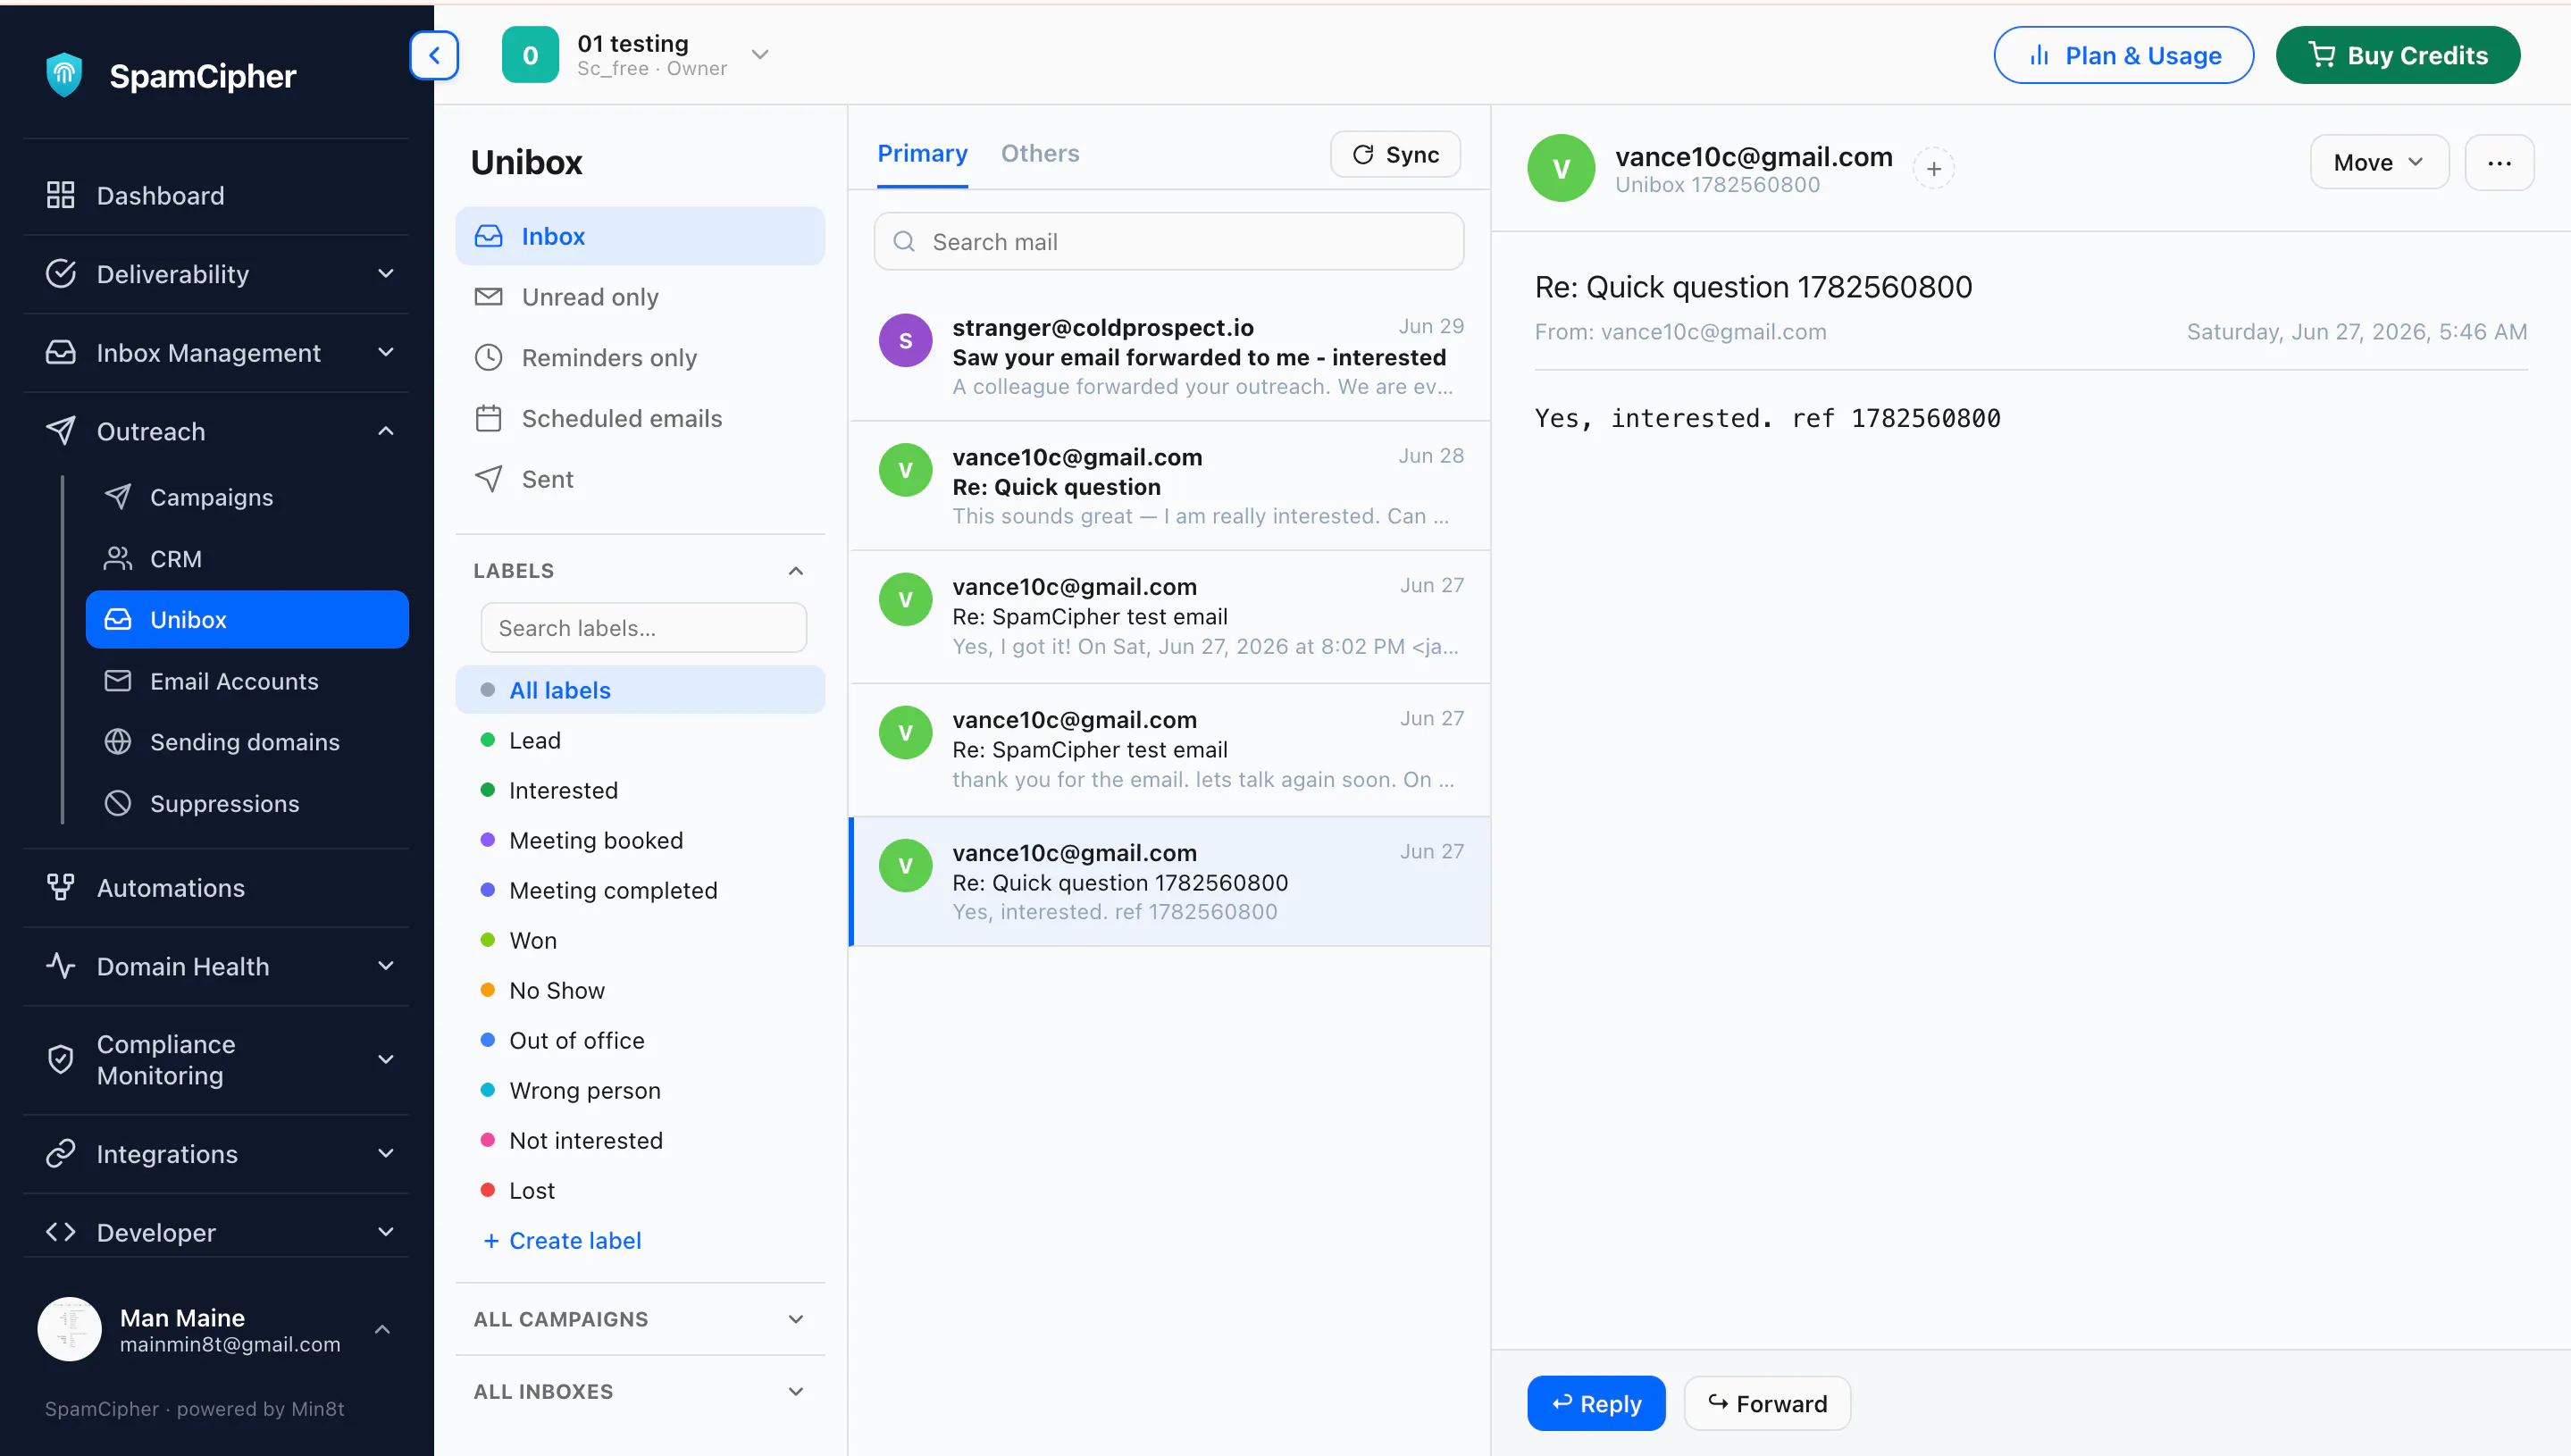The image size is (2571, 1456).
Task: Show Reminders only
Action: (x=640, y=358)
